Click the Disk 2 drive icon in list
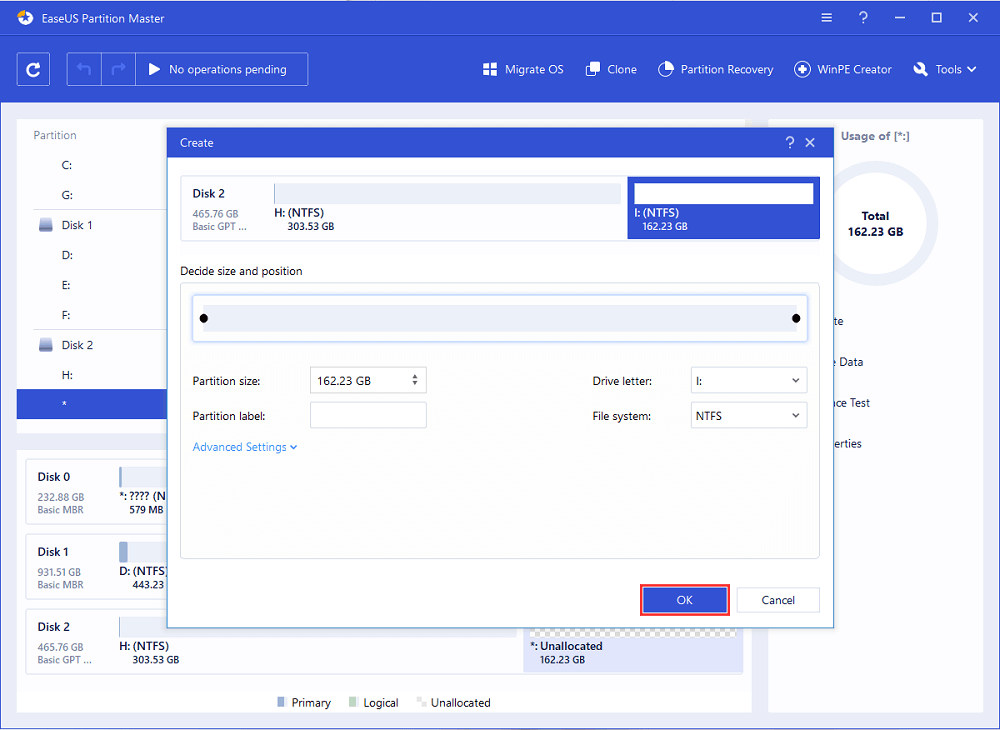1000x730 pixels. tap(45, 345)
